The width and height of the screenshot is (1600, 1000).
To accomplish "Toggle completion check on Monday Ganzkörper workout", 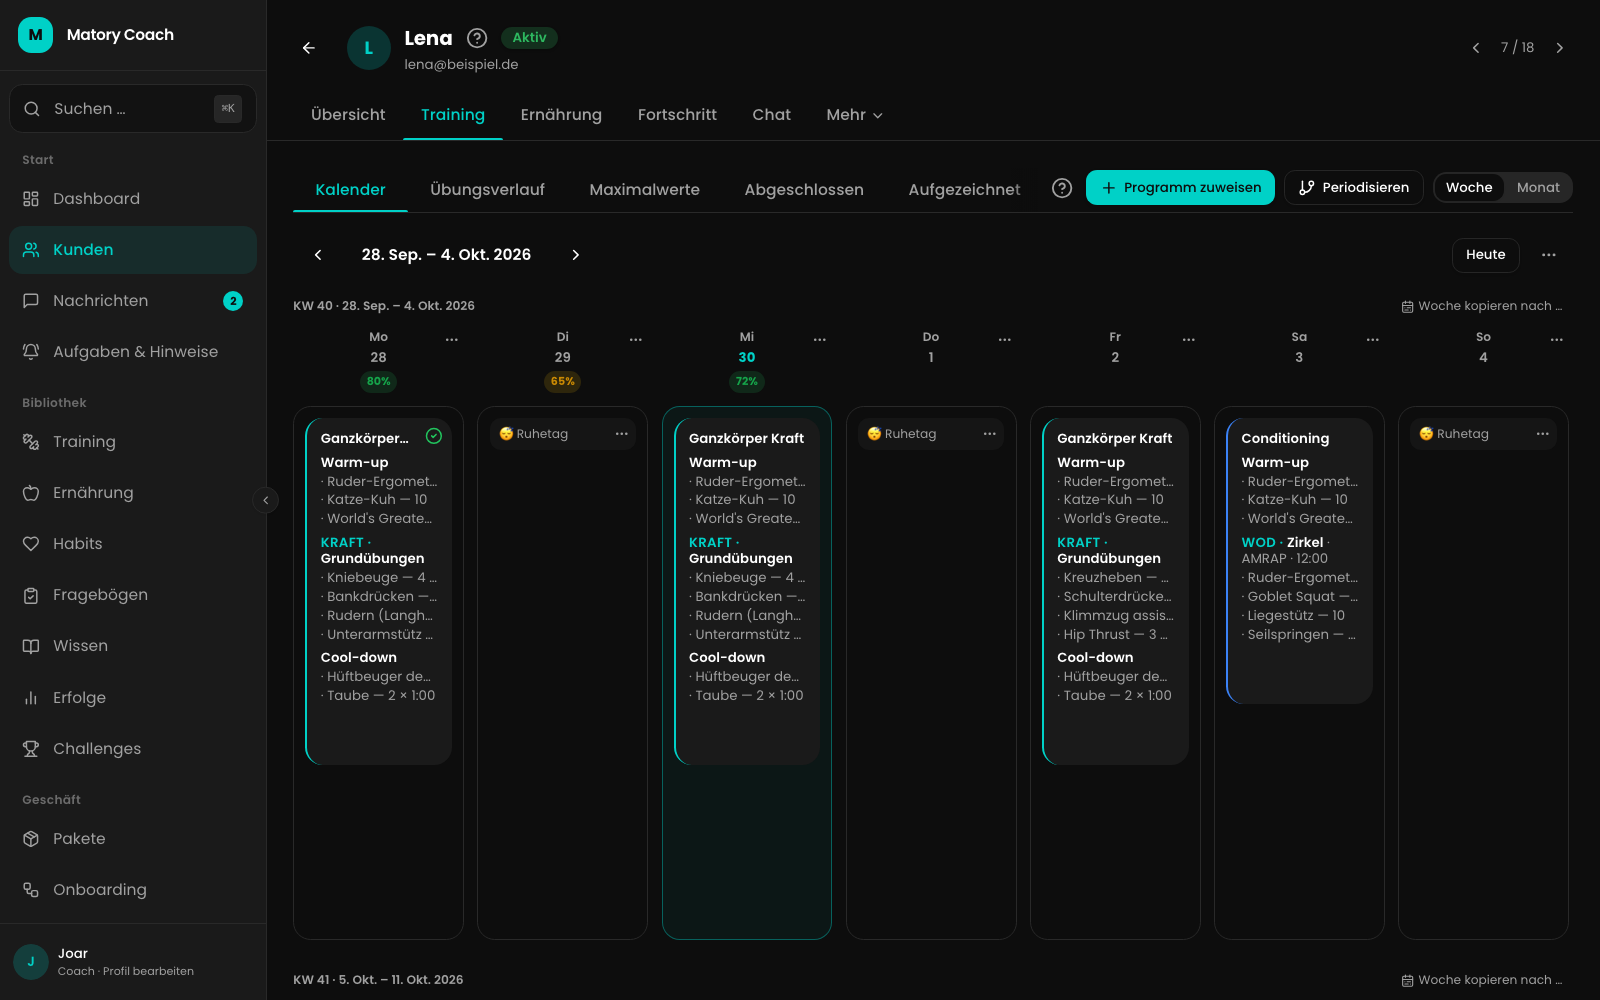I will (x=434, y=436).
